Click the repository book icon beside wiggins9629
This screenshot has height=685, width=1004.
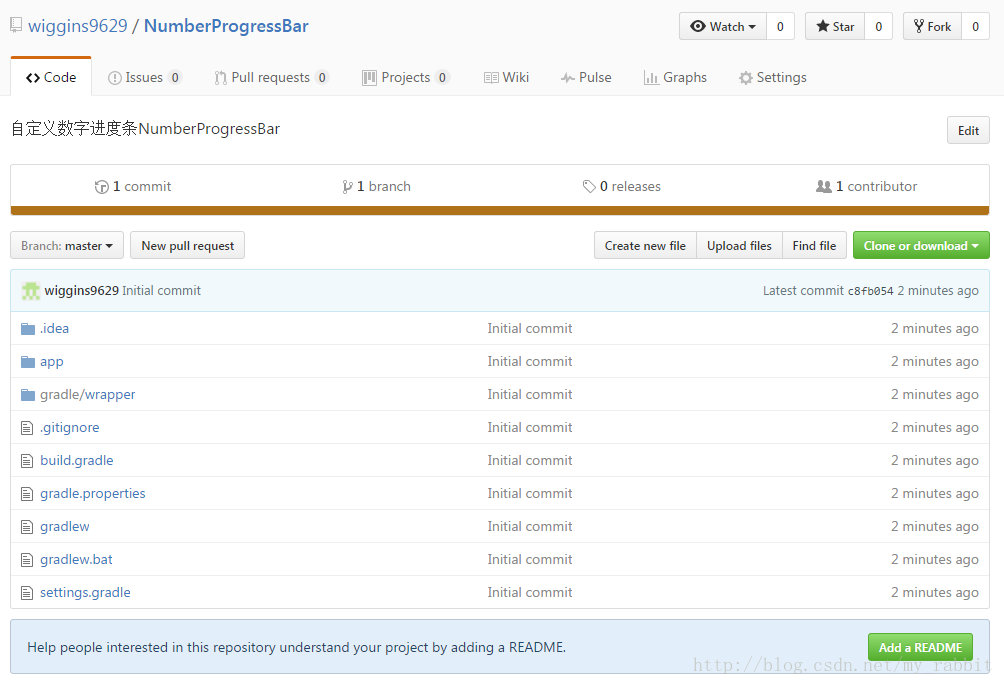click(x=16, y=26)
